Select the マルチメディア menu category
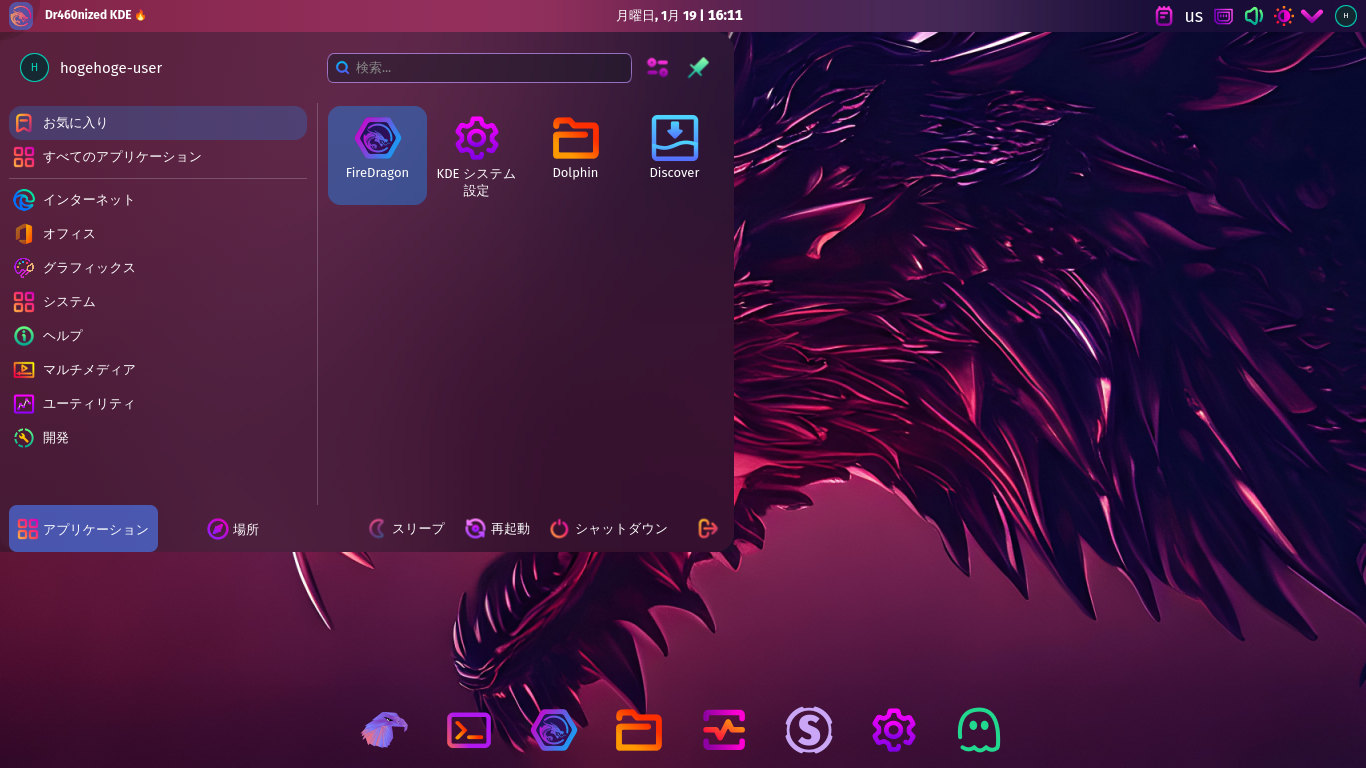 coord(90,369)
